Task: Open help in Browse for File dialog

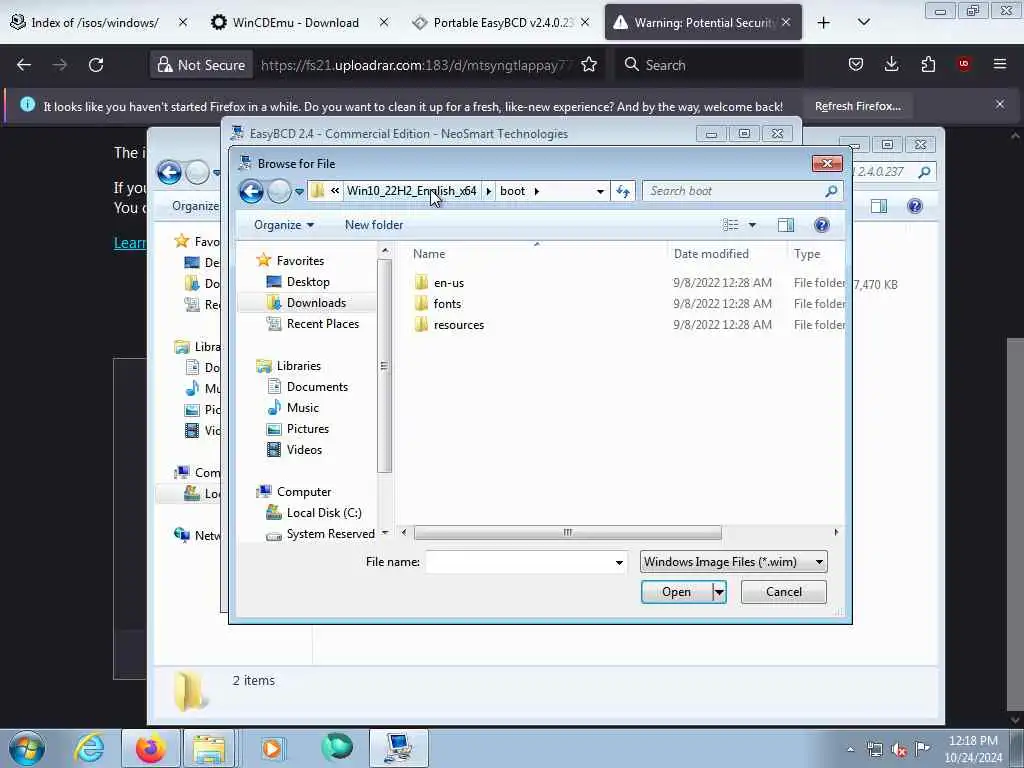Action: coord(822,225)
